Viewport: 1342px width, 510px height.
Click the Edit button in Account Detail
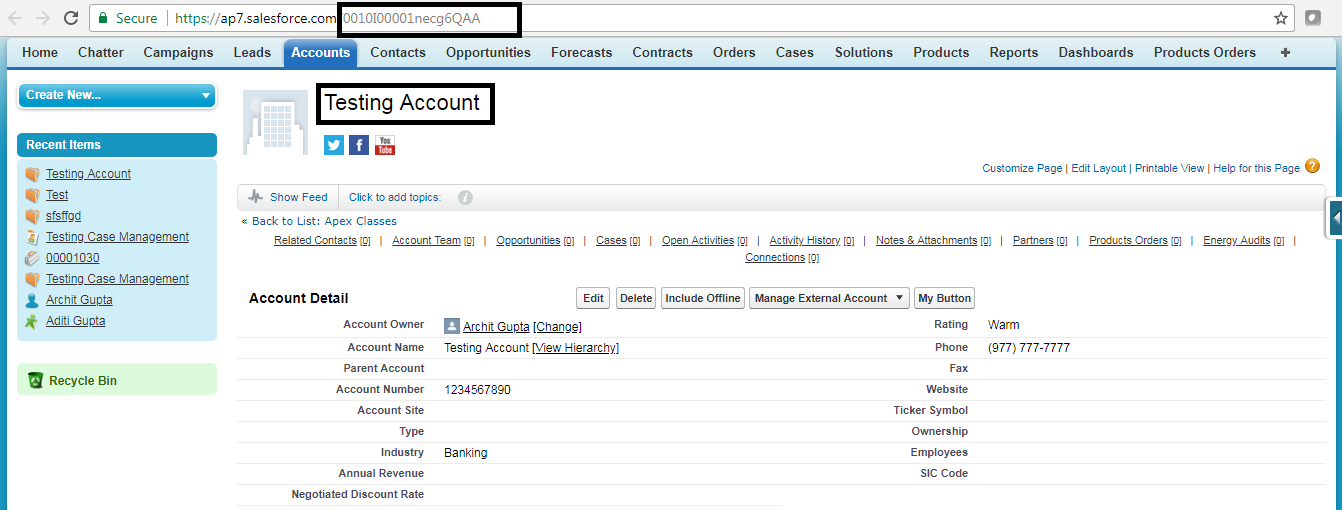tap(593, 298)
